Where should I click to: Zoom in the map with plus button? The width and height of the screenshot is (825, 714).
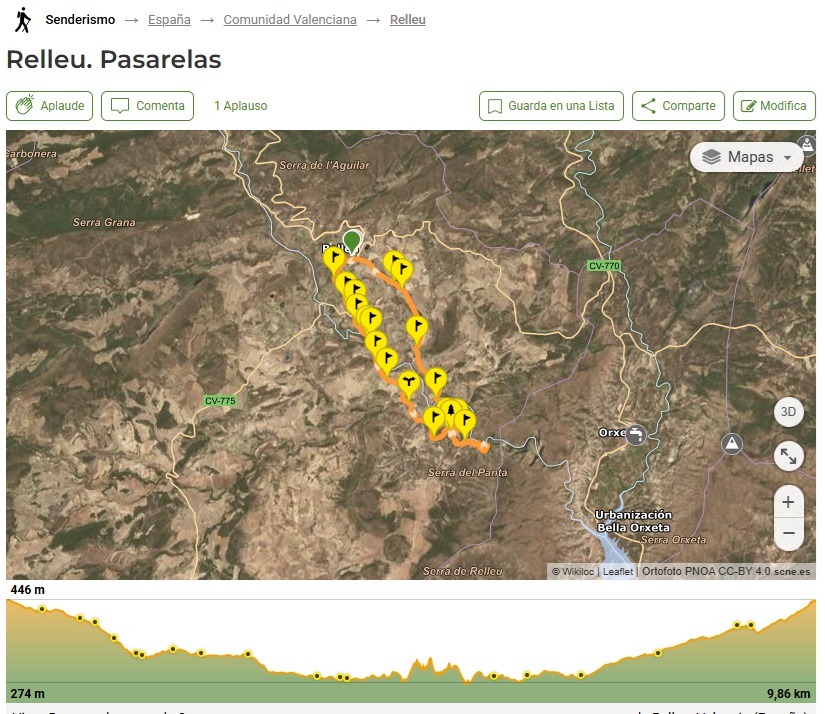click(788, 502)
